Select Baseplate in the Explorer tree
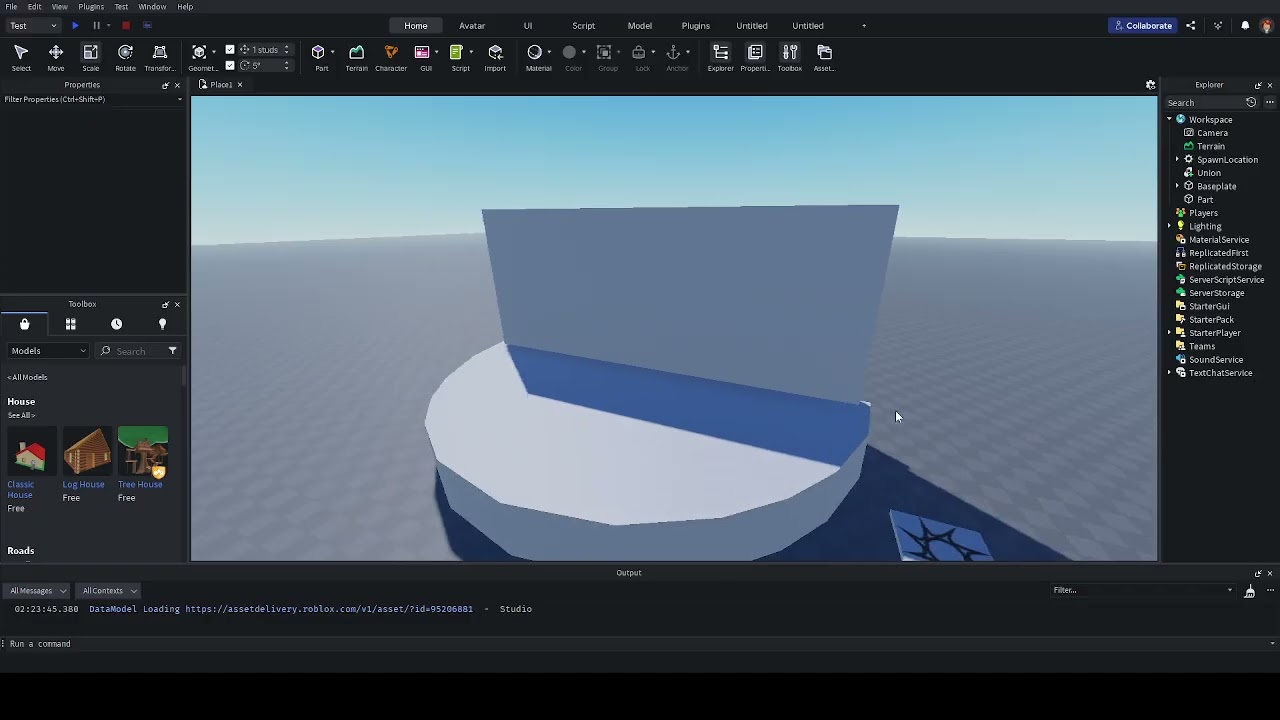Screen dimensions: 1280x720 (1216, 186)
